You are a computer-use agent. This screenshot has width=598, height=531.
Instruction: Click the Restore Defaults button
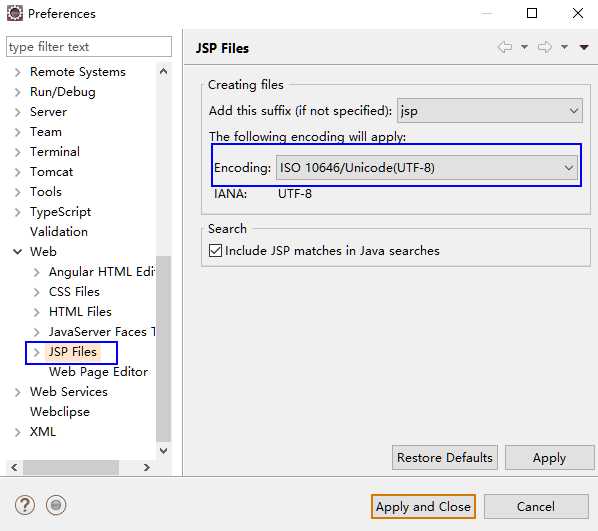(x=445, y=457)
